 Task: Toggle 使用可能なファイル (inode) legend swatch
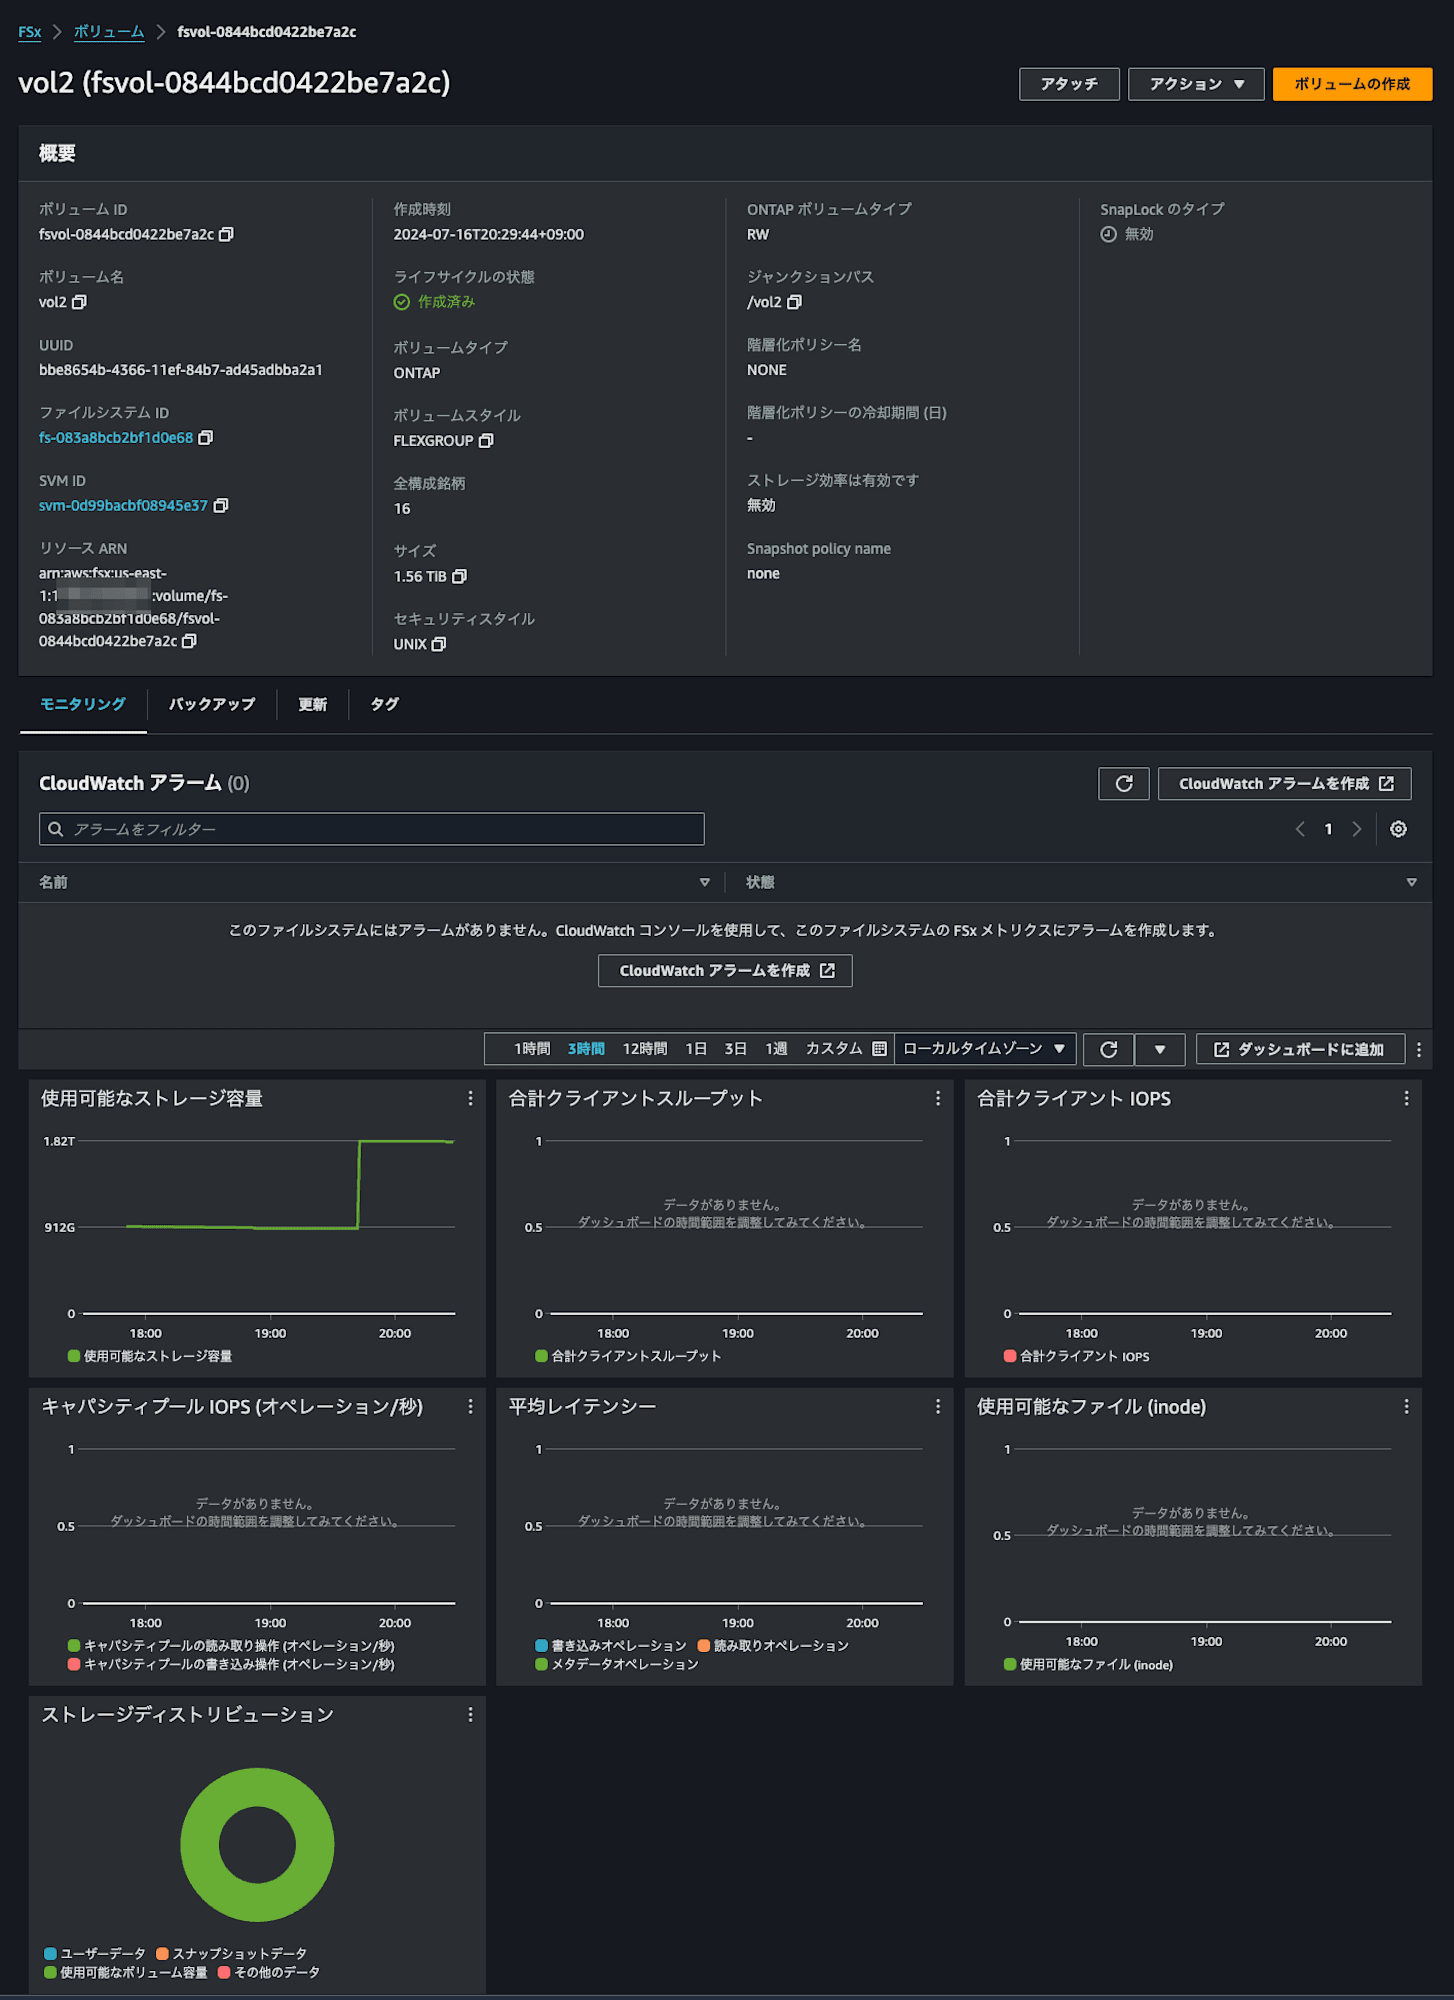tap(1010, 1664)
